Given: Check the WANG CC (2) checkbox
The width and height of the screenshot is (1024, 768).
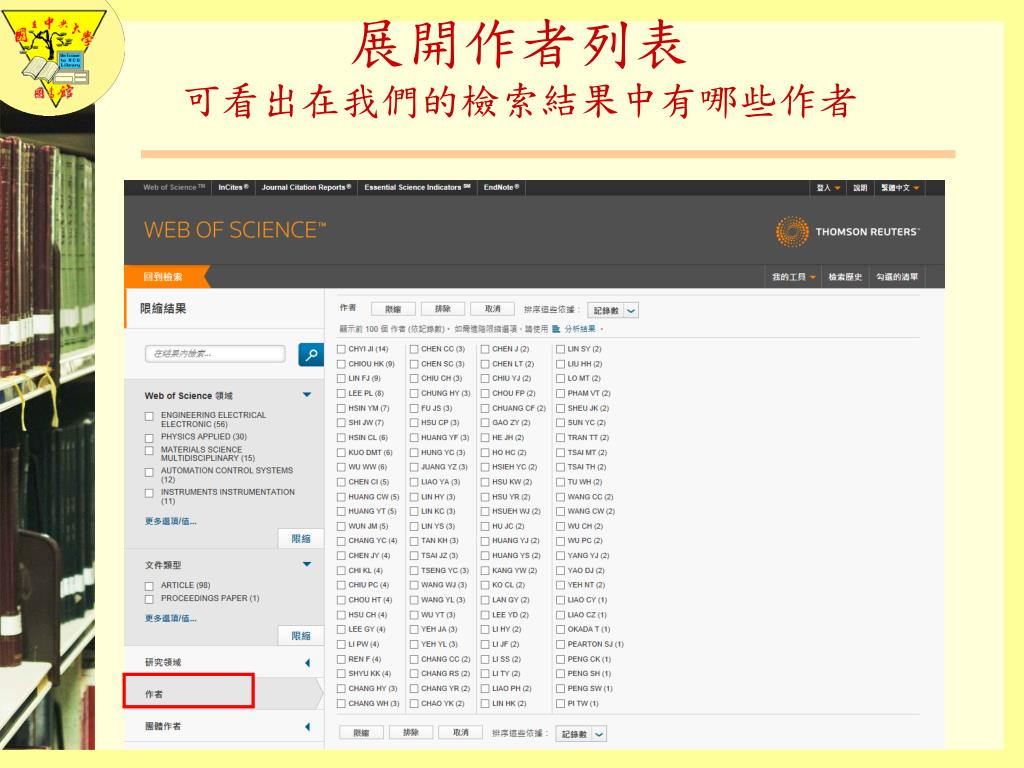Looking at the screenshot, I should coord(560,497).
